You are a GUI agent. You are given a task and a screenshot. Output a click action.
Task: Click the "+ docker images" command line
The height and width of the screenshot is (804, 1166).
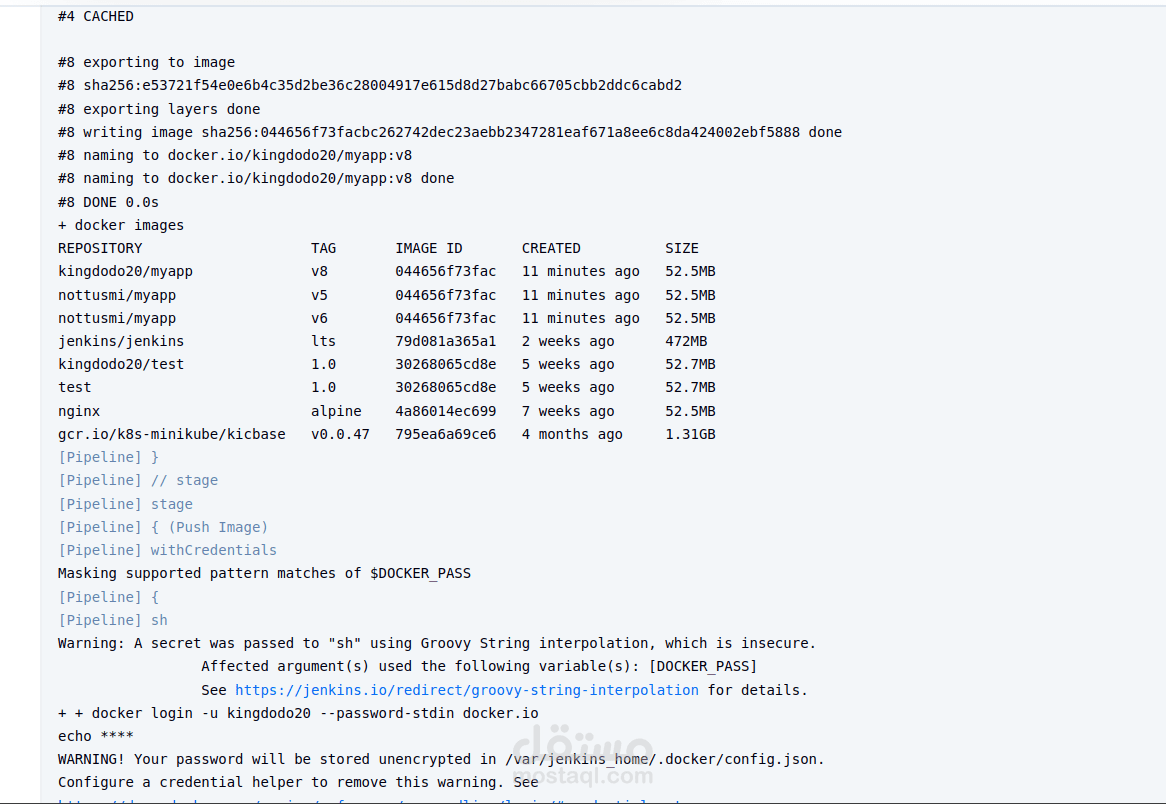121,225
